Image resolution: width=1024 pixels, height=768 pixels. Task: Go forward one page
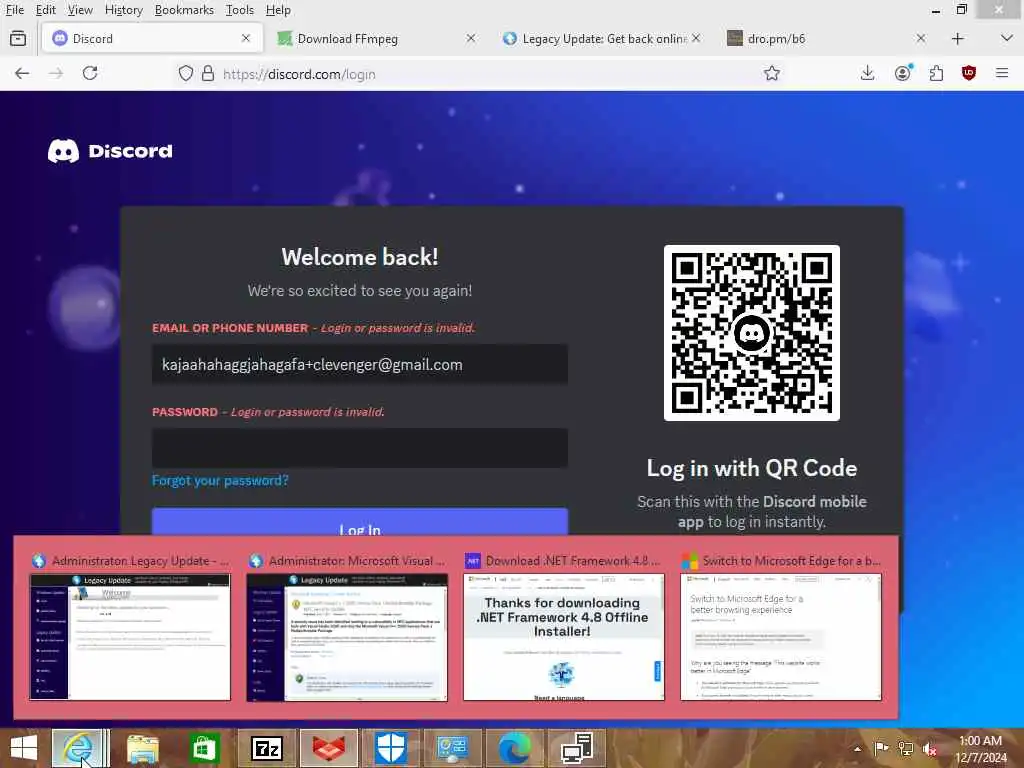point(56,73)
